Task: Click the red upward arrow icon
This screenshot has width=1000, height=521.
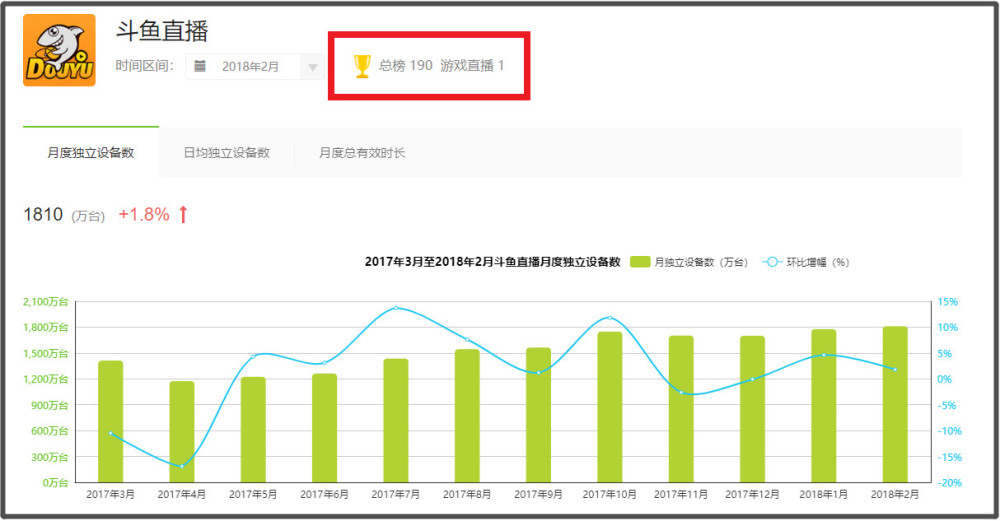Action: 183,214
